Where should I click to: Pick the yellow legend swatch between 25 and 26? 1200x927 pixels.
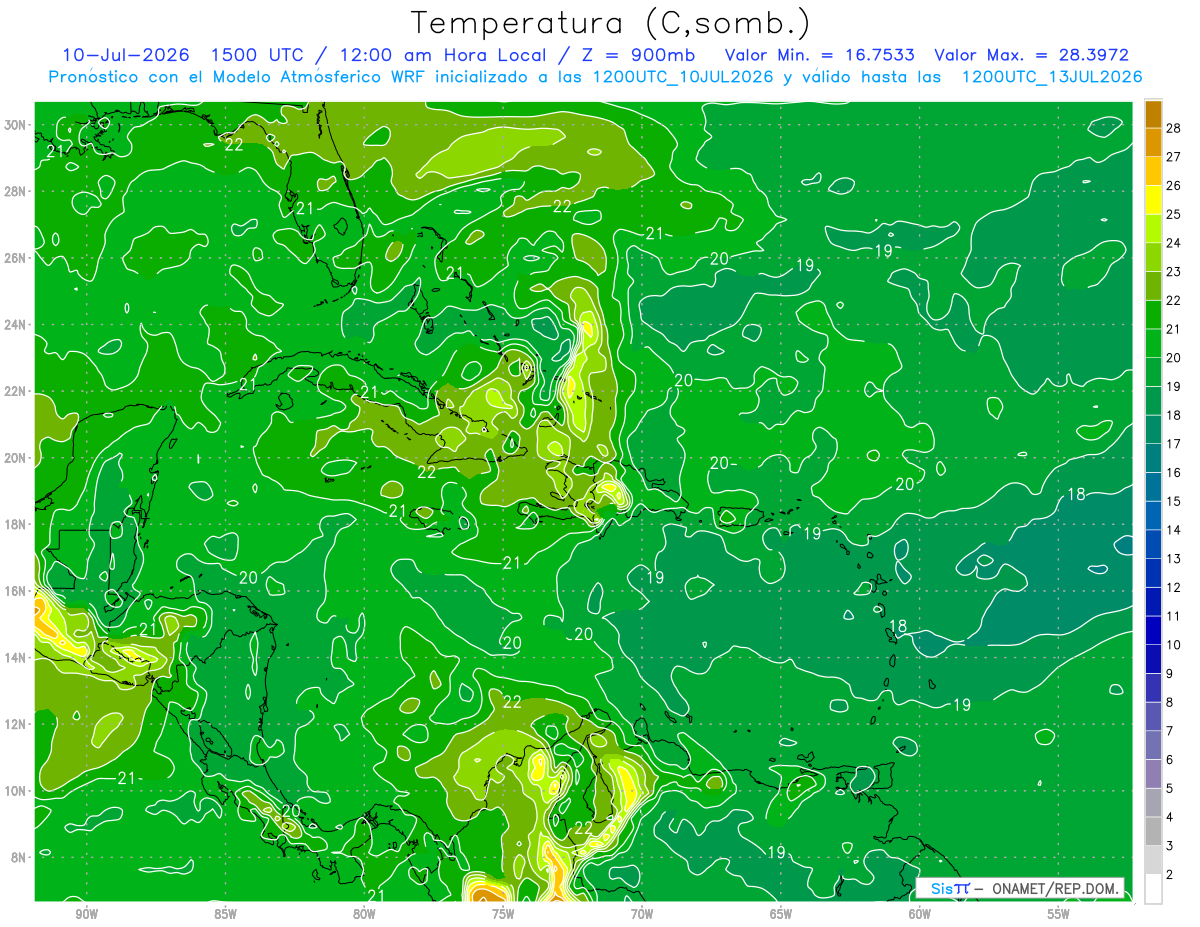[x=1153, y=200]
